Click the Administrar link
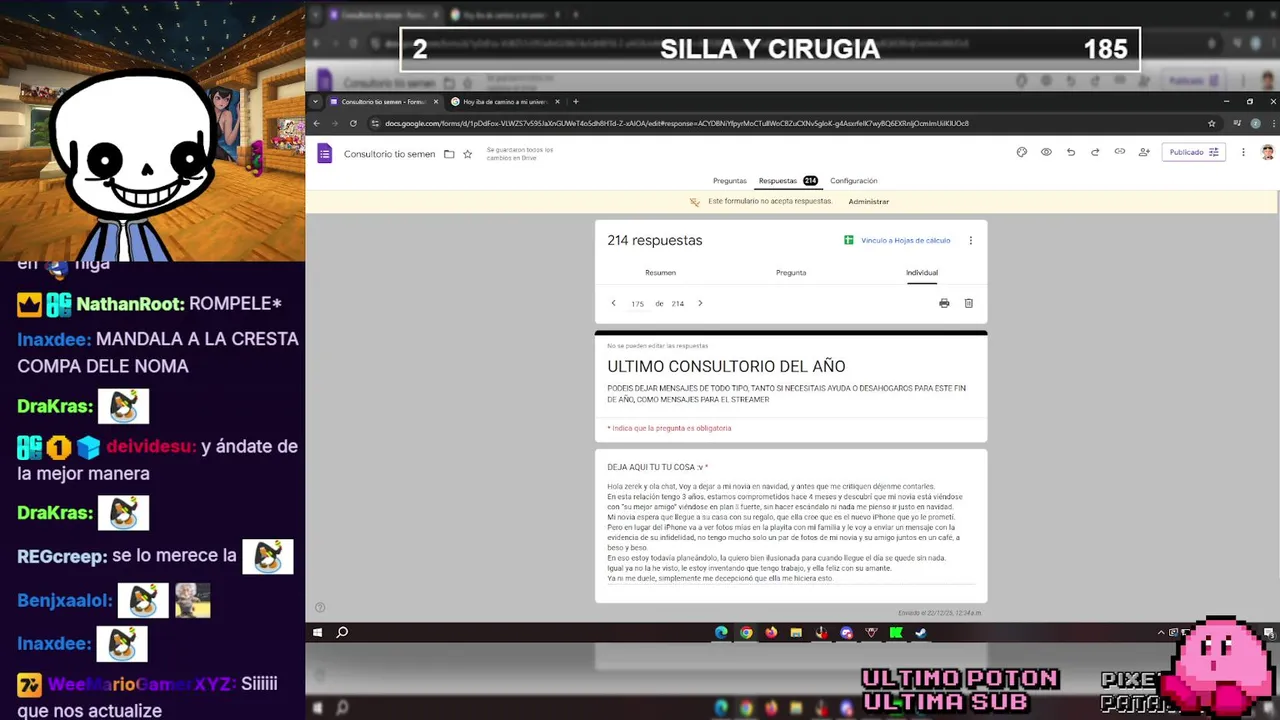1280x720 pixels. pyautogui.click(x=868, y=202)
